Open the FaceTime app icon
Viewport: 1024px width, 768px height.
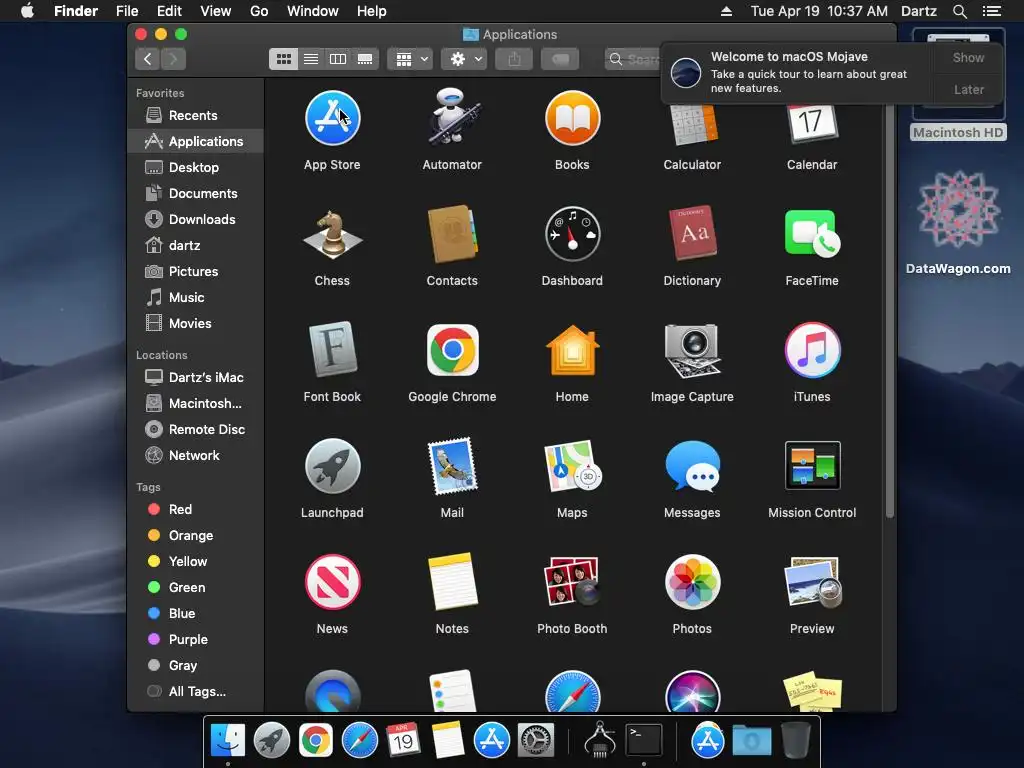point(812,234)
